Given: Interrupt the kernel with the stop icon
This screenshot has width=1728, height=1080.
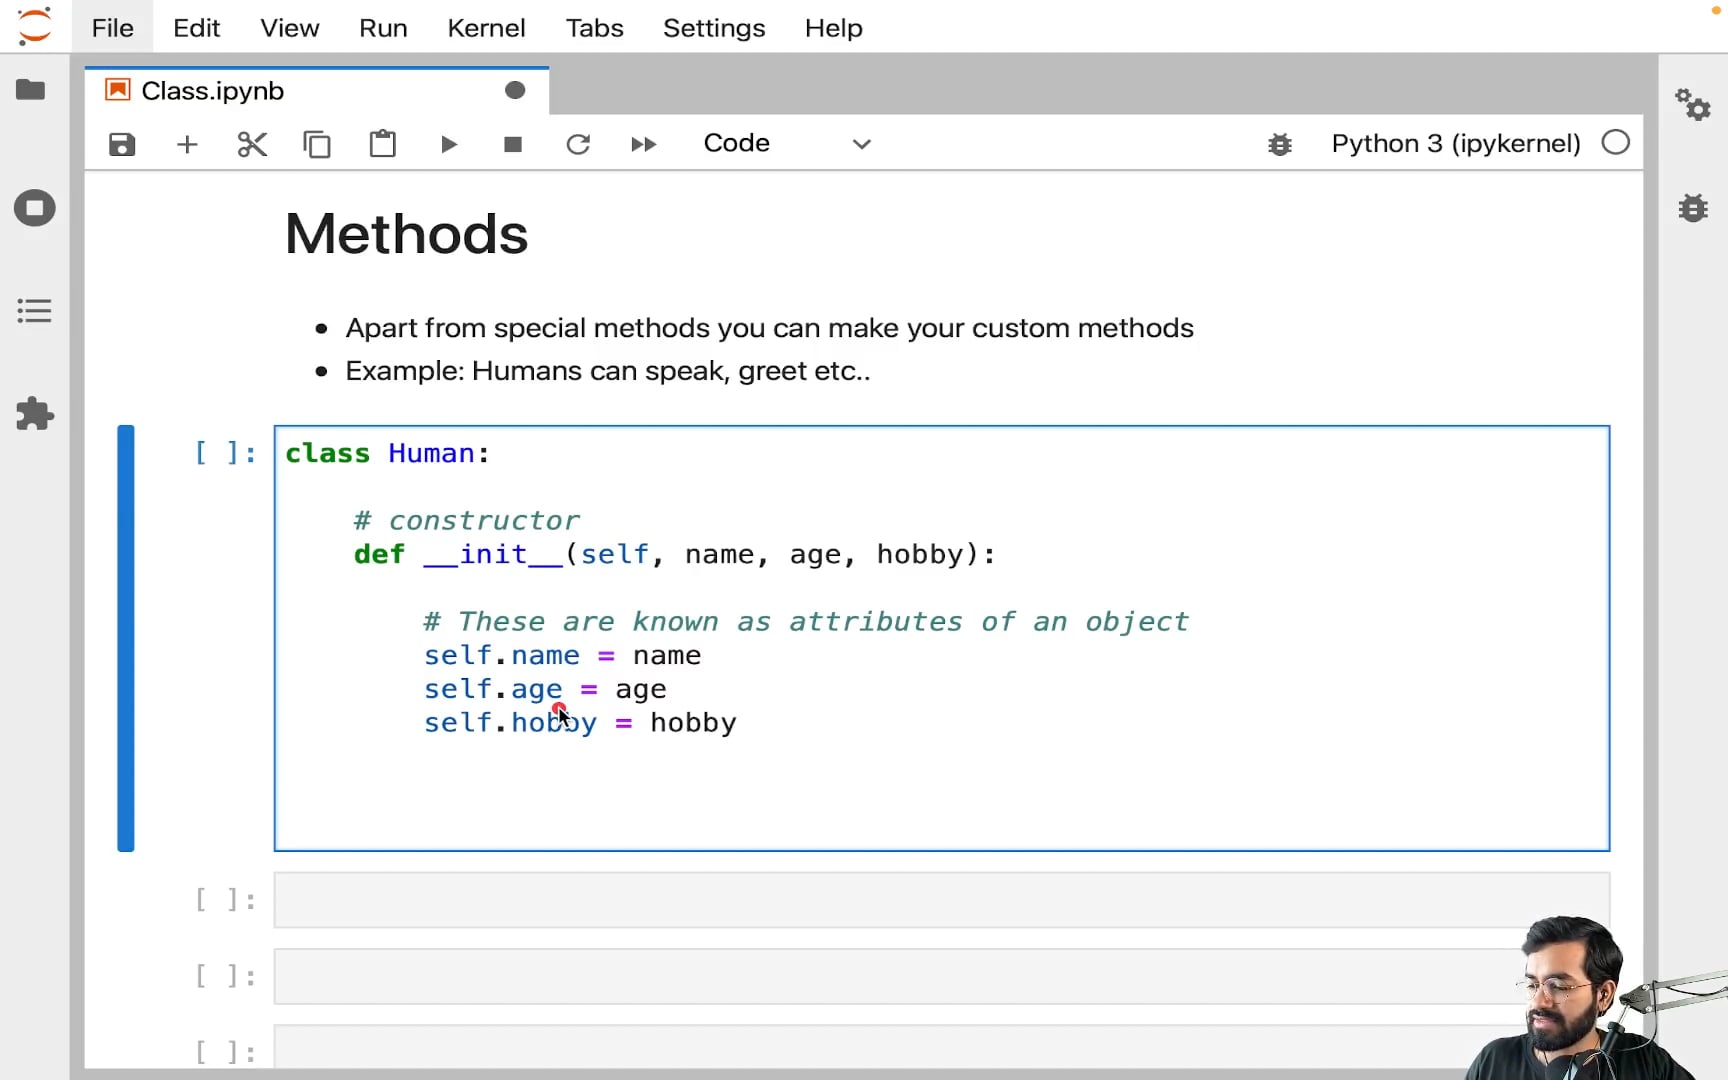Looking at the screenshot, I should pyautogui.click(x=513, y=144).
